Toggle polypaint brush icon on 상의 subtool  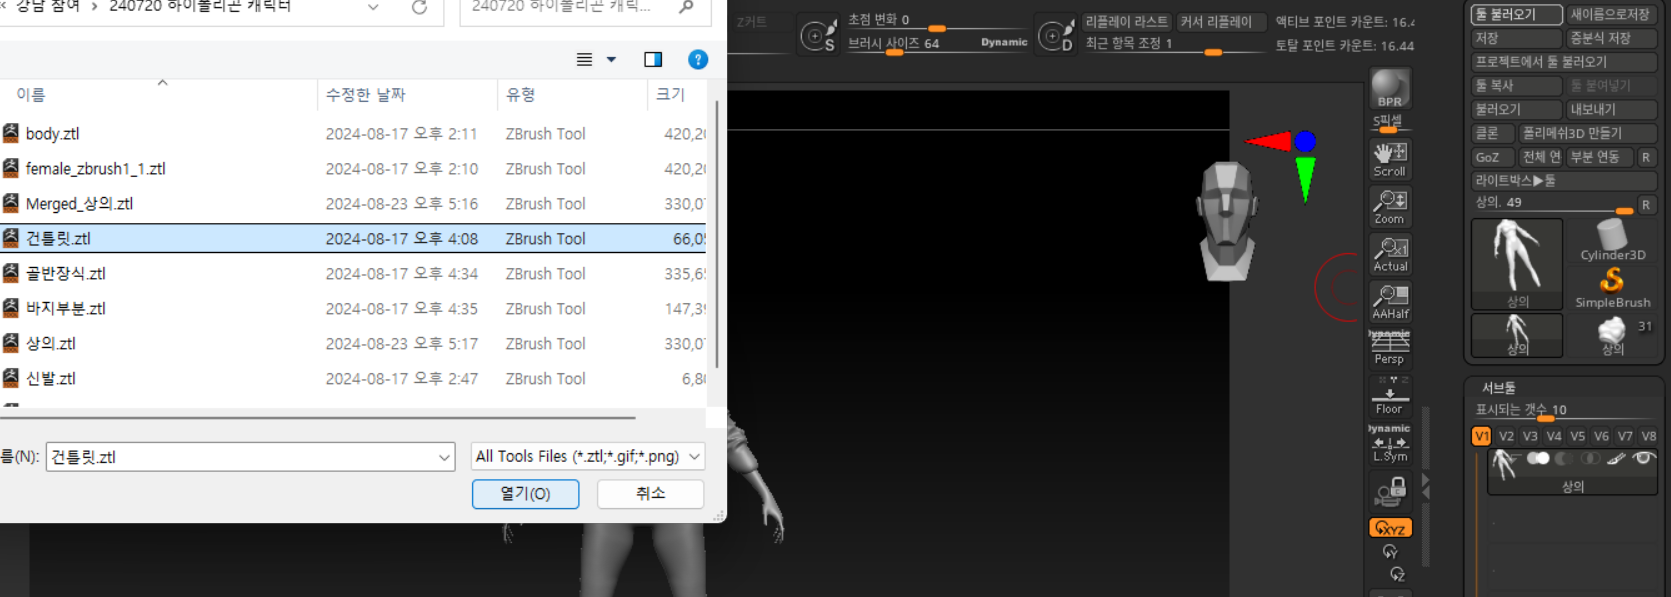(1616, 458)
